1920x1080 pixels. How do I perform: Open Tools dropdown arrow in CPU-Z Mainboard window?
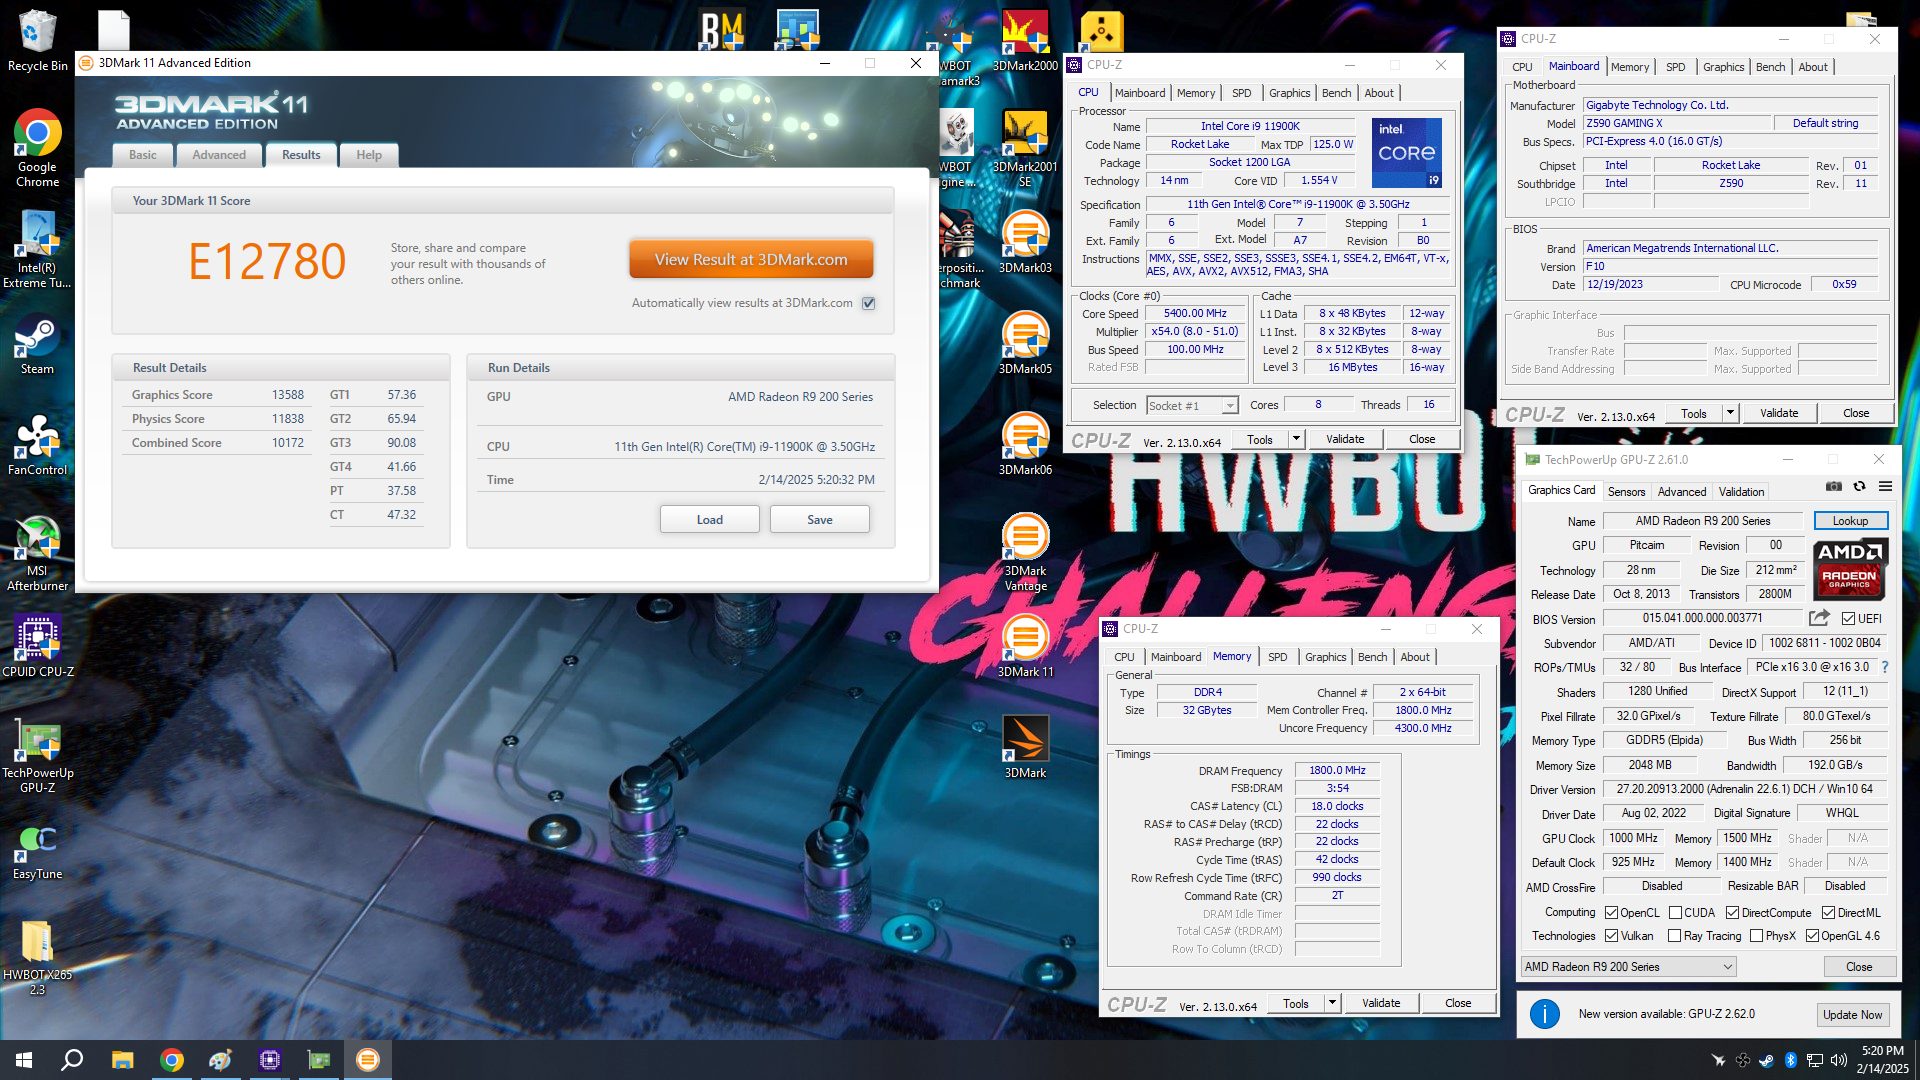coord(1730,413)
